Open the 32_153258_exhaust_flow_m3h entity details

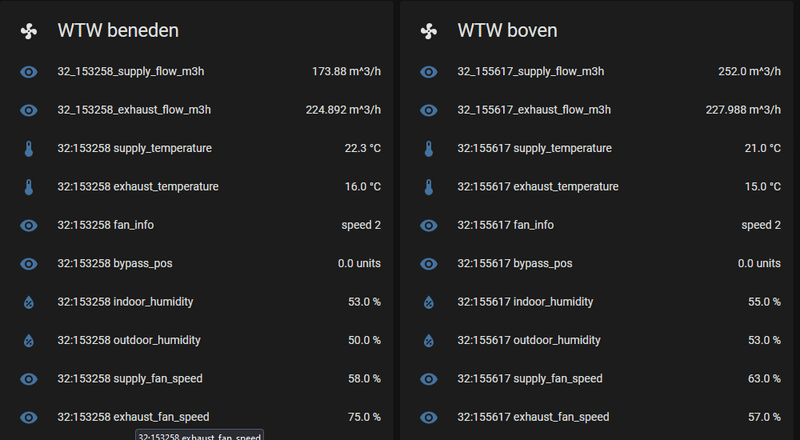click(x=134, y=110)
